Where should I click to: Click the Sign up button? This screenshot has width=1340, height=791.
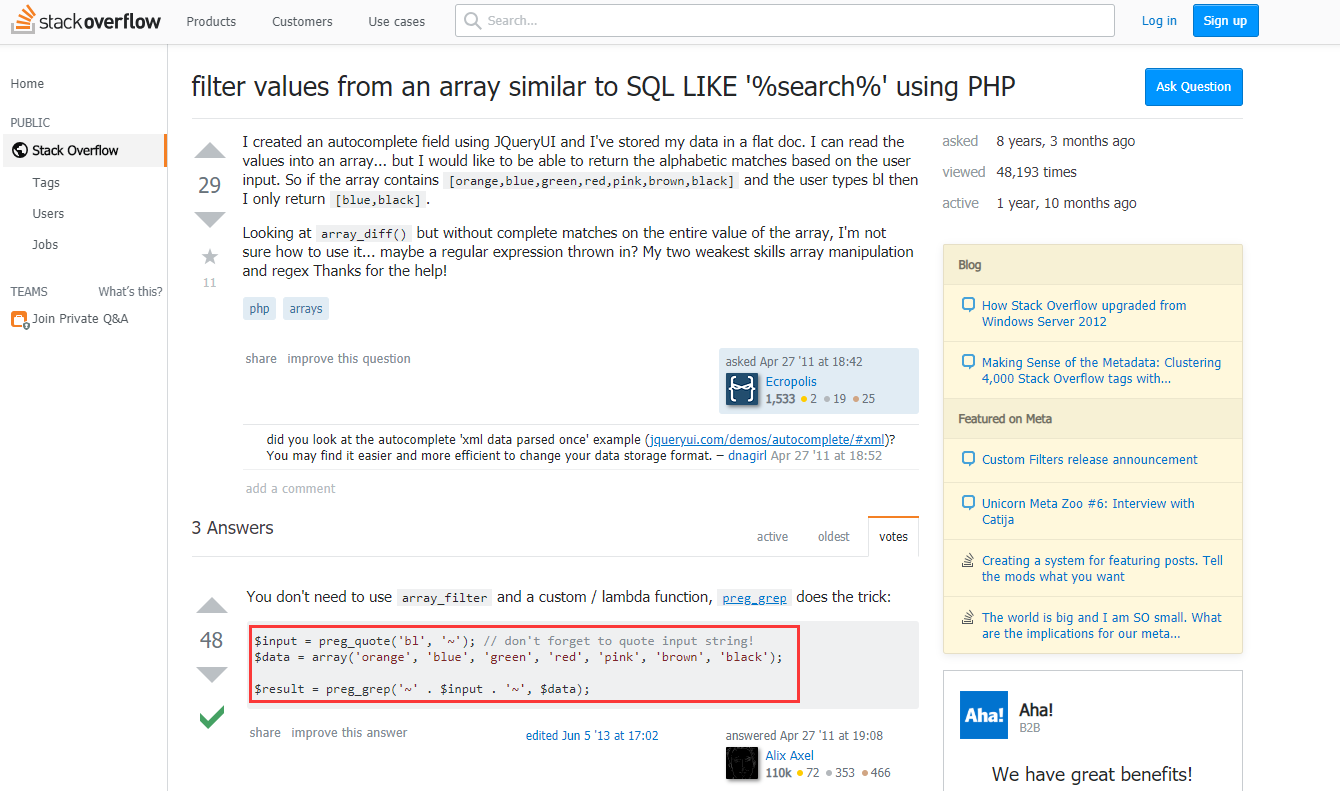[x=1225, y=21]
